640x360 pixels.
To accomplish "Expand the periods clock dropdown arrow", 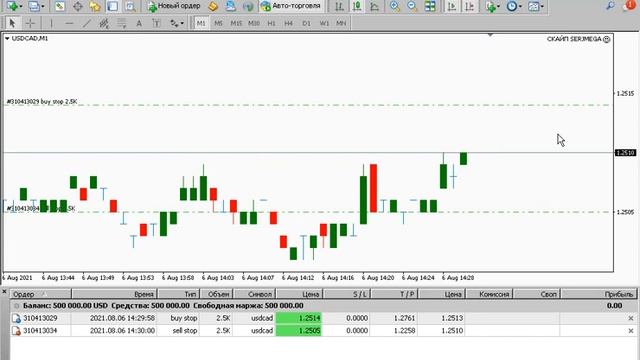I will 520,7.
